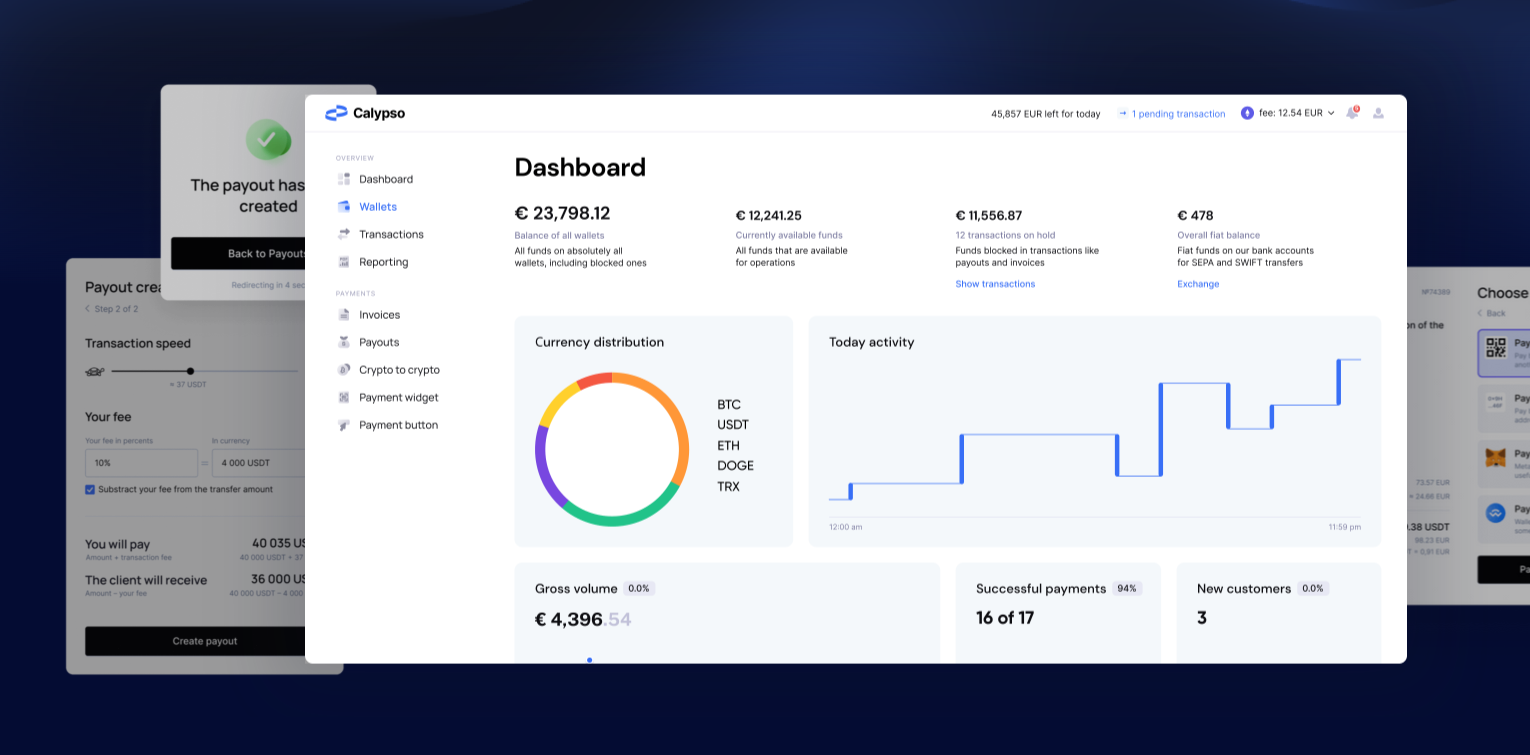Screen dimensions: 1530x755
Task: Select Payment button in the sidebar
Action: [398, 425]
